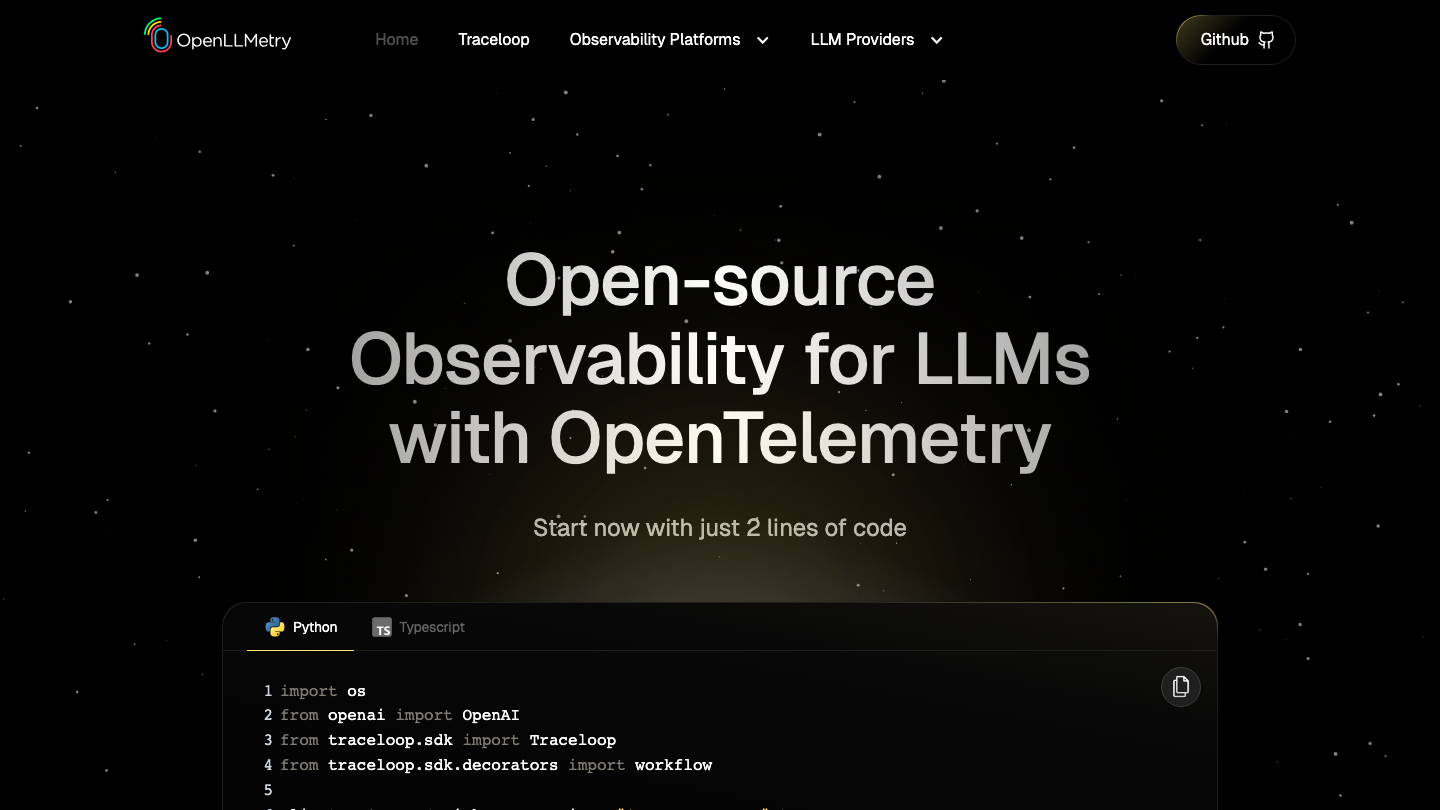Expand the LLM Providers chevron arrow
Viewport: 1440px width, 810px height.
[x=936, y=40]
